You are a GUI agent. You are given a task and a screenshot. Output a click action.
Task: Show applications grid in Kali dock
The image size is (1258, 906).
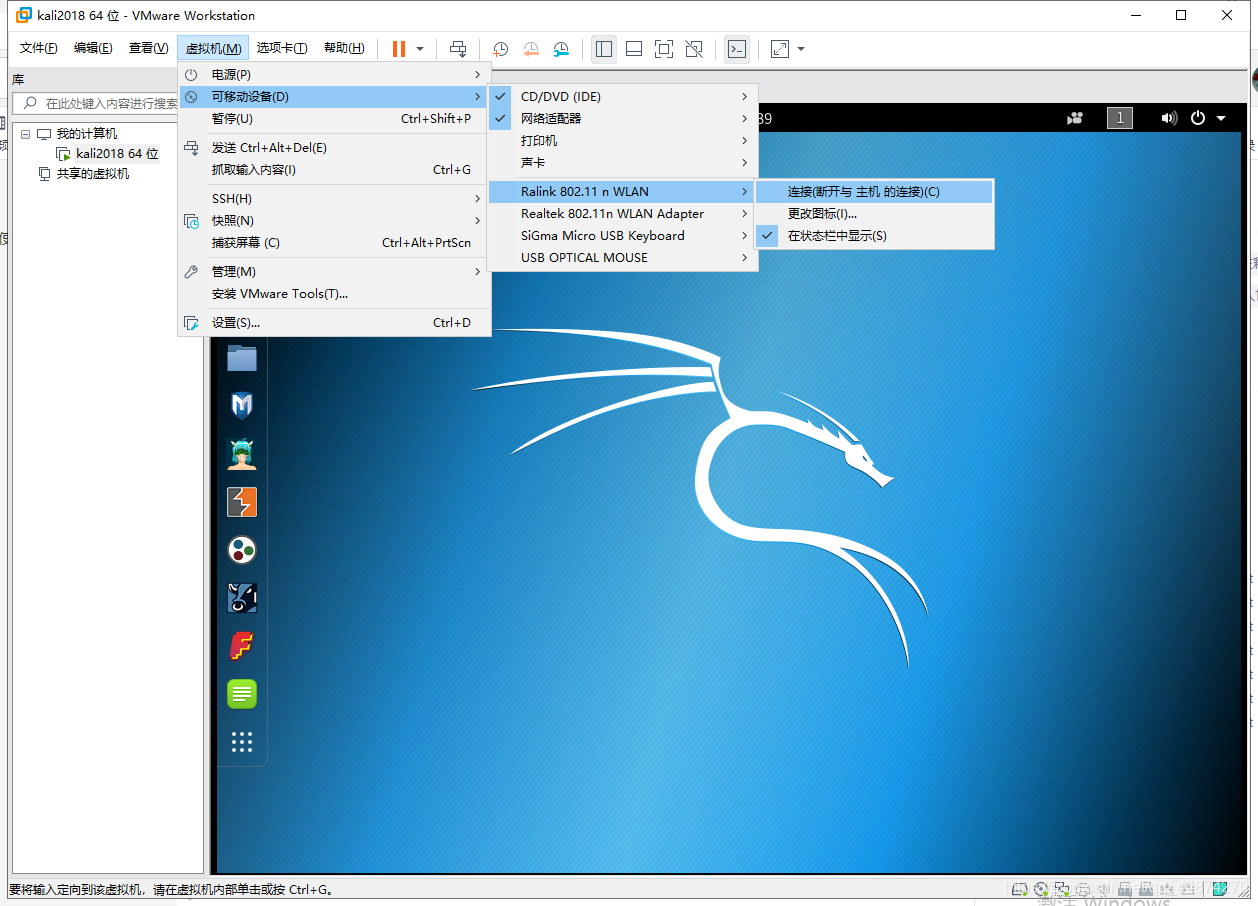[242, 742]
